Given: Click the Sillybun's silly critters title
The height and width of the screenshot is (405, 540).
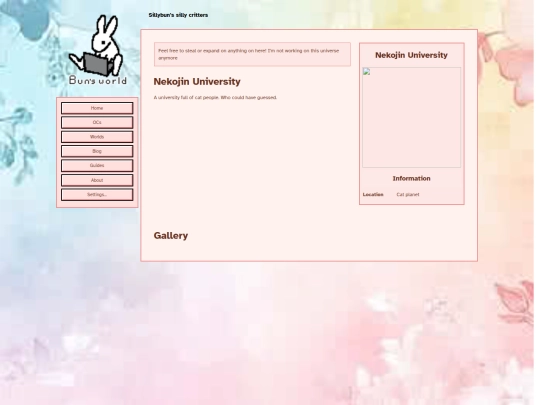Looking at the screenshot, I should [x=178, y=15].
